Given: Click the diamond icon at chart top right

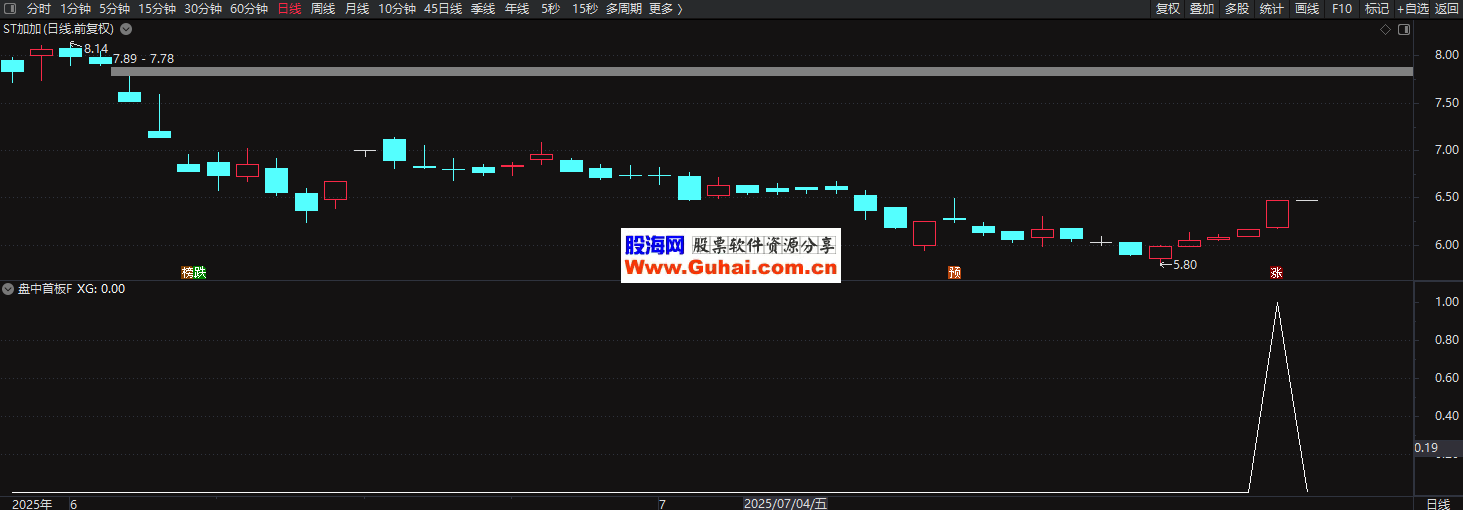Looking at the screenshot, I should pos(1386,29).
